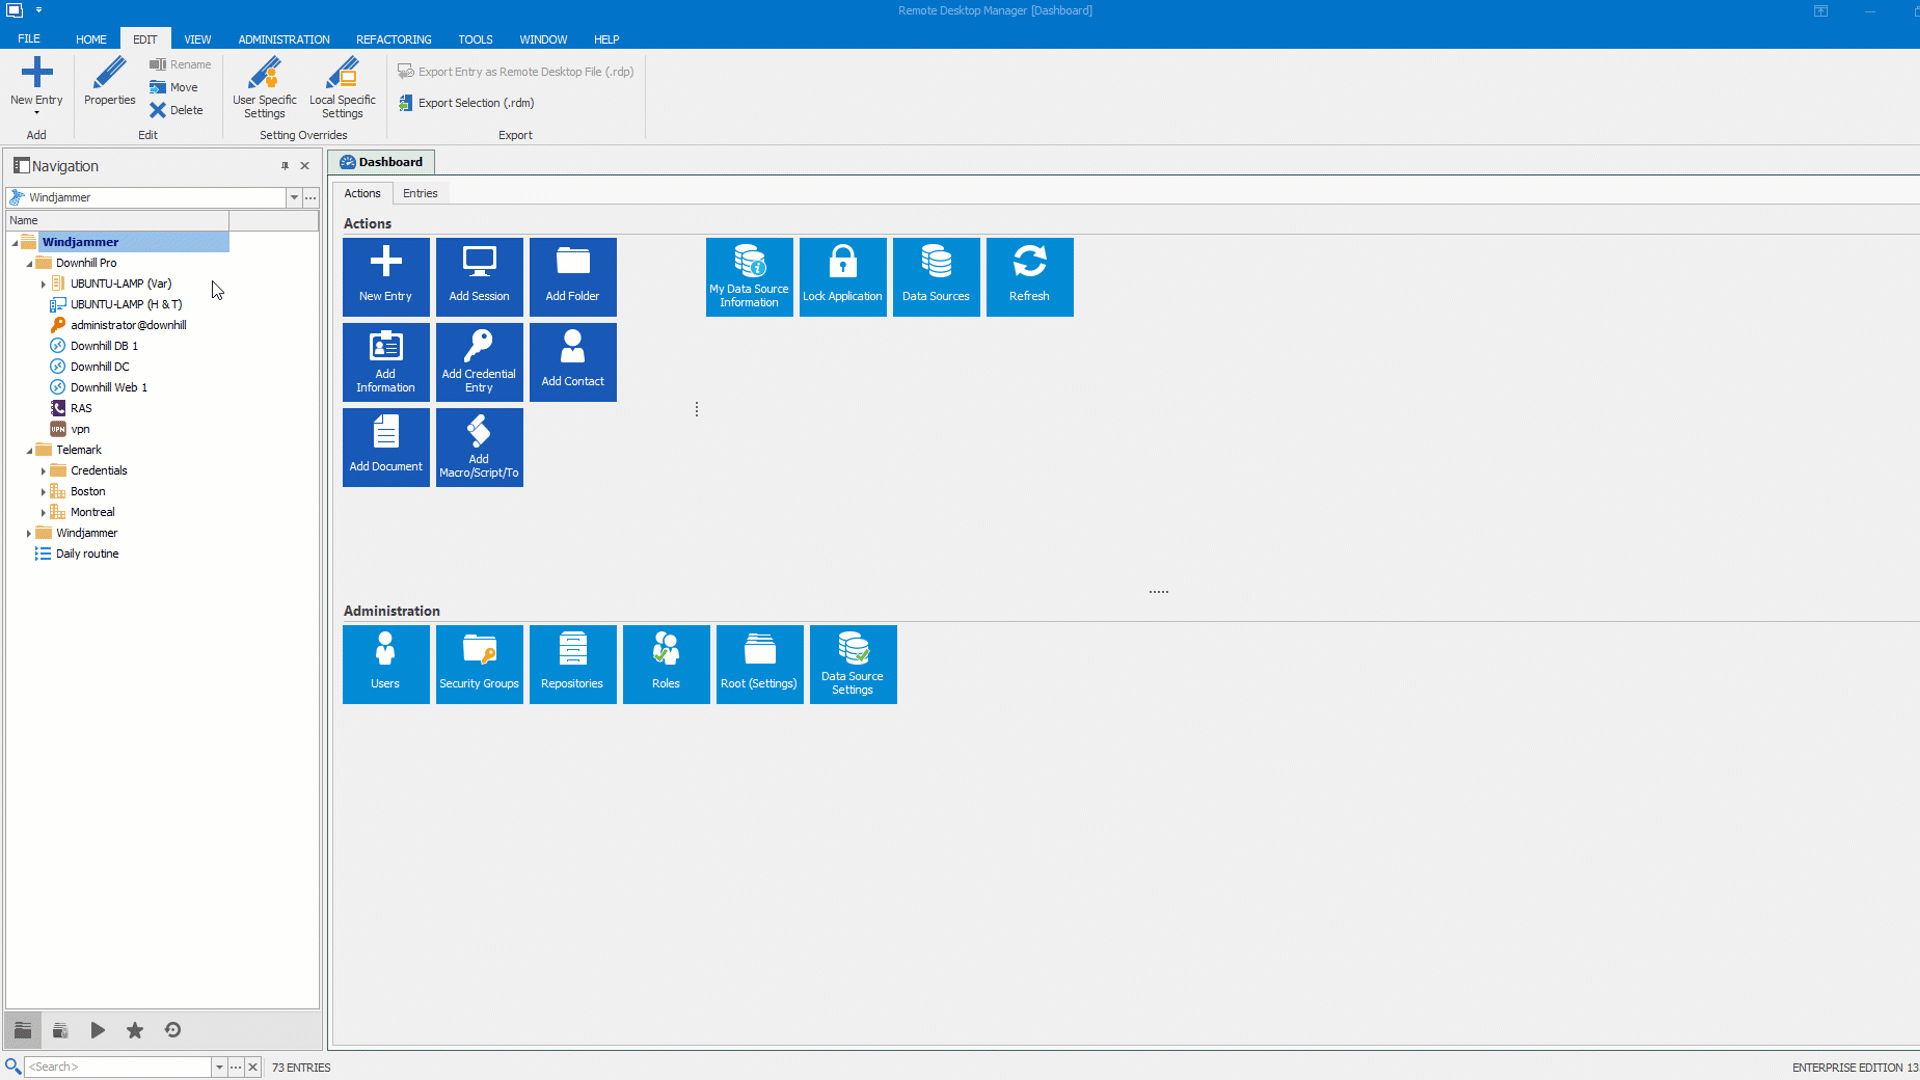The image size is (1920, 1080).
Task: Click the Add Macro/Script/Tool tile
Action: (479, 447)
